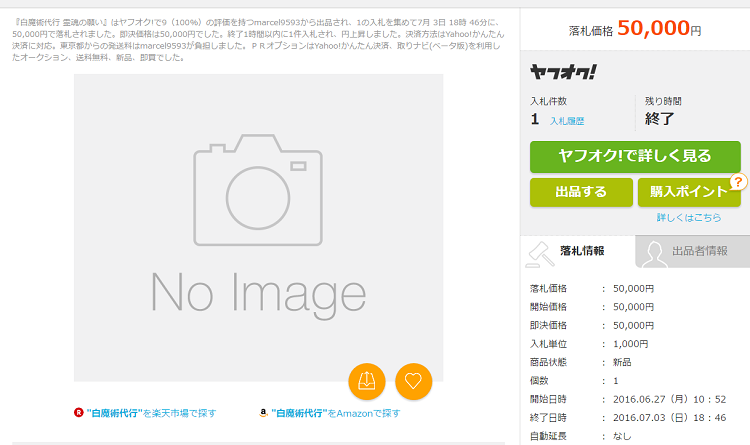This screenshot has height=445, width=750.
Task: Open the 出品者情報 tab
Action: pos(699,251)
